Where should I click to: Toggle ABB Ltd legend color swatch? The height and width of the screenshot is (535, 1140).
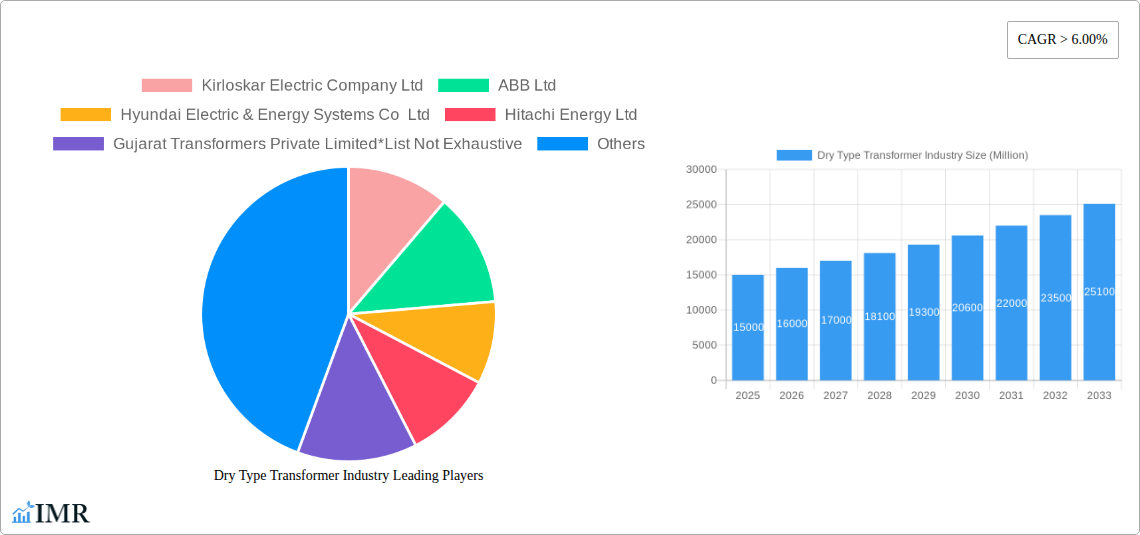tap(463, 85)
